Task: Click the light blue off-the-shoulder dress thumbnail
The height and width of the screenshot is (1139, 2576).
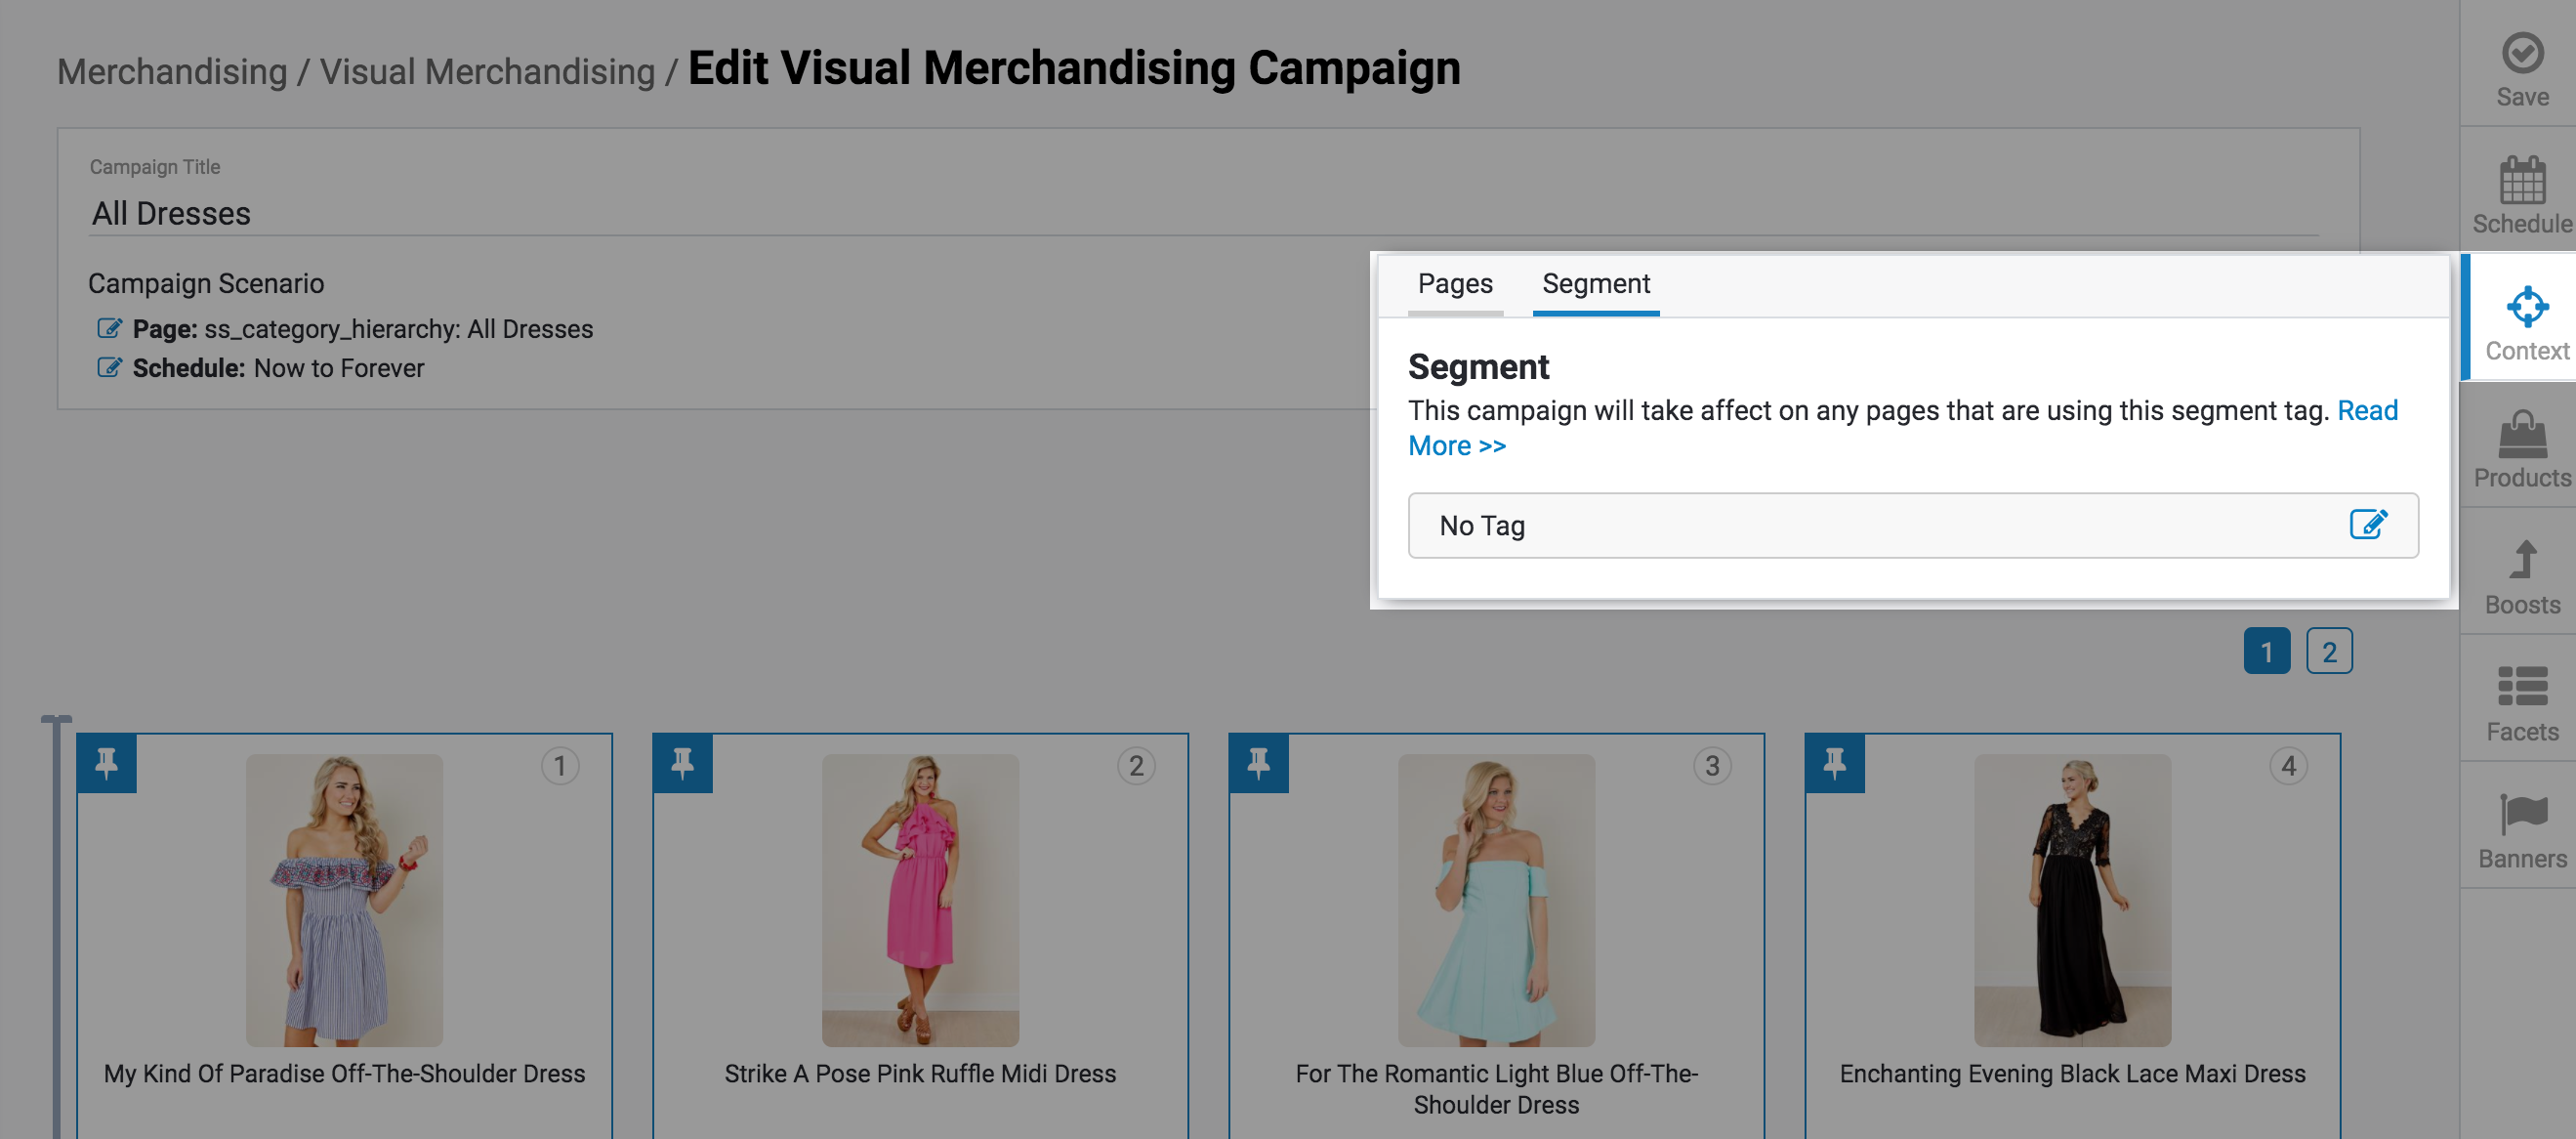Action: click(1497, 898)
